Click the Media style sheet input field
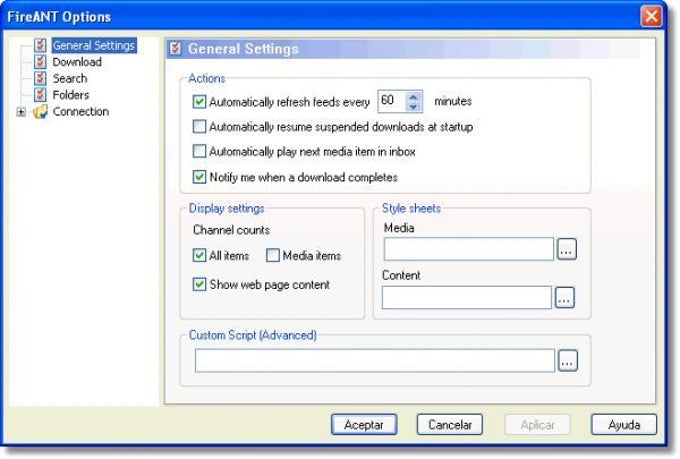 [468, 249]
